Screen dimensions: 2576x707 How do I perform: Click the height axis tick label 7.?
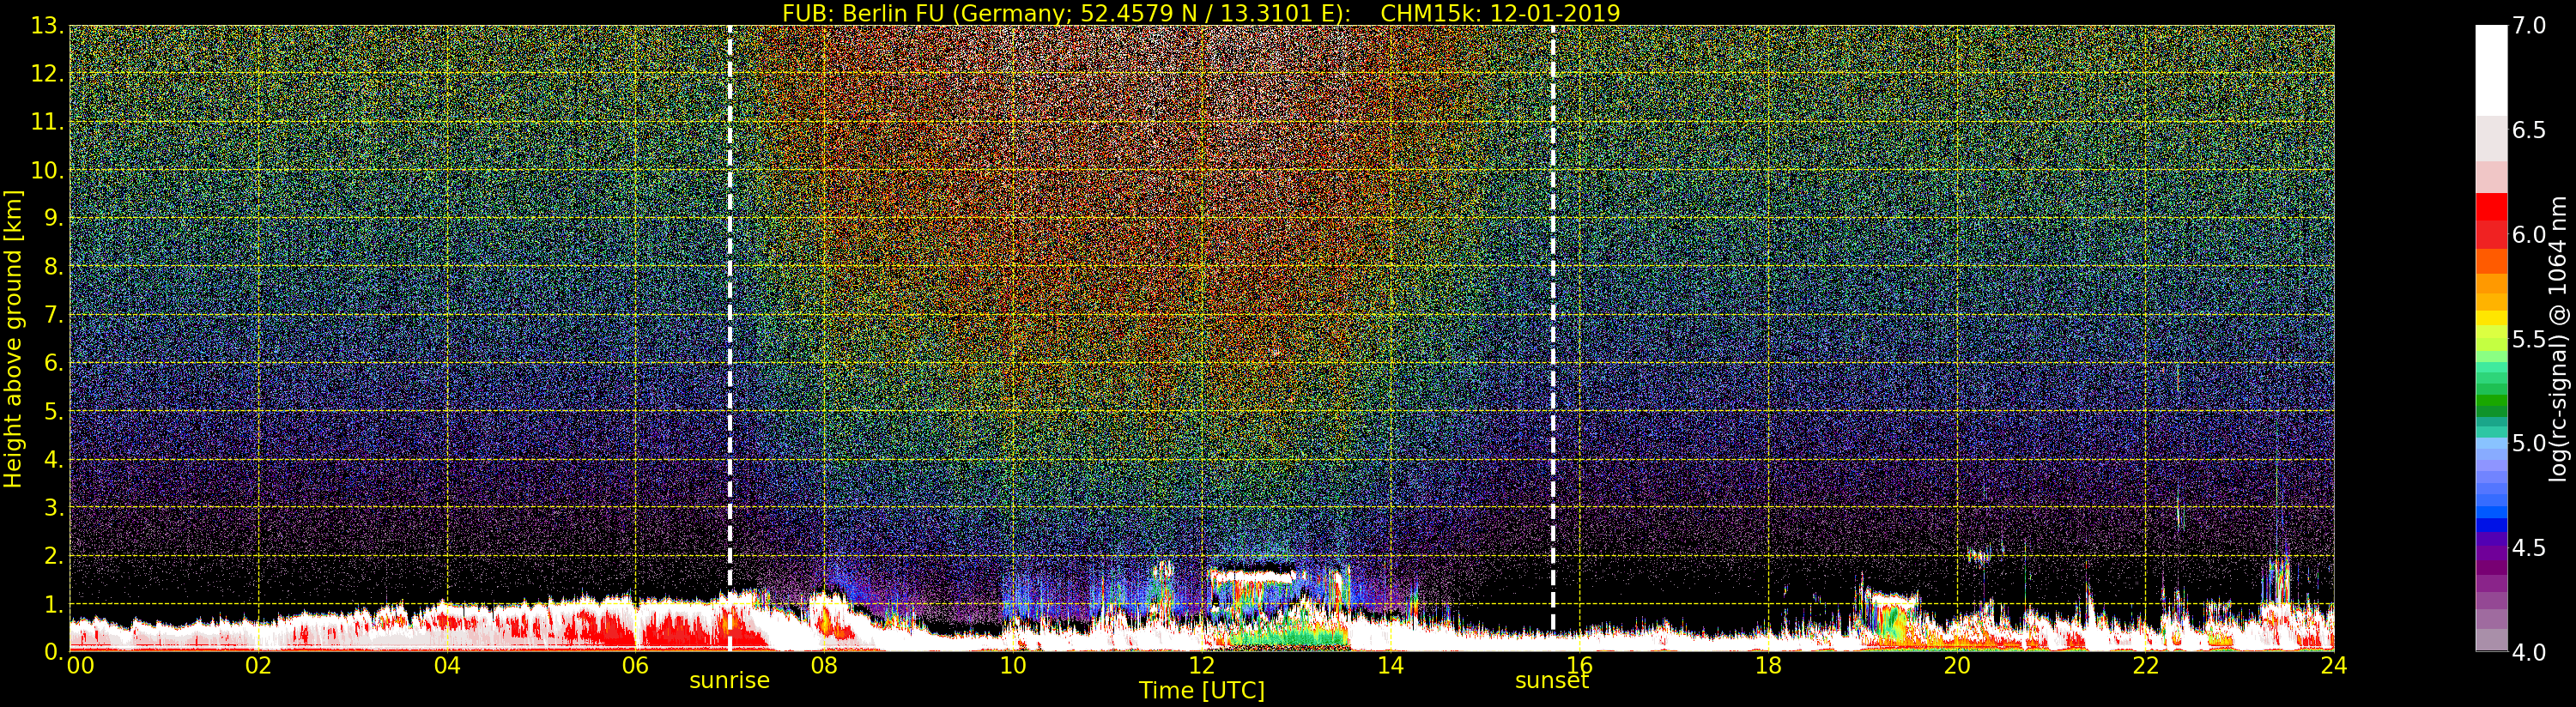(x=54, y=315)
